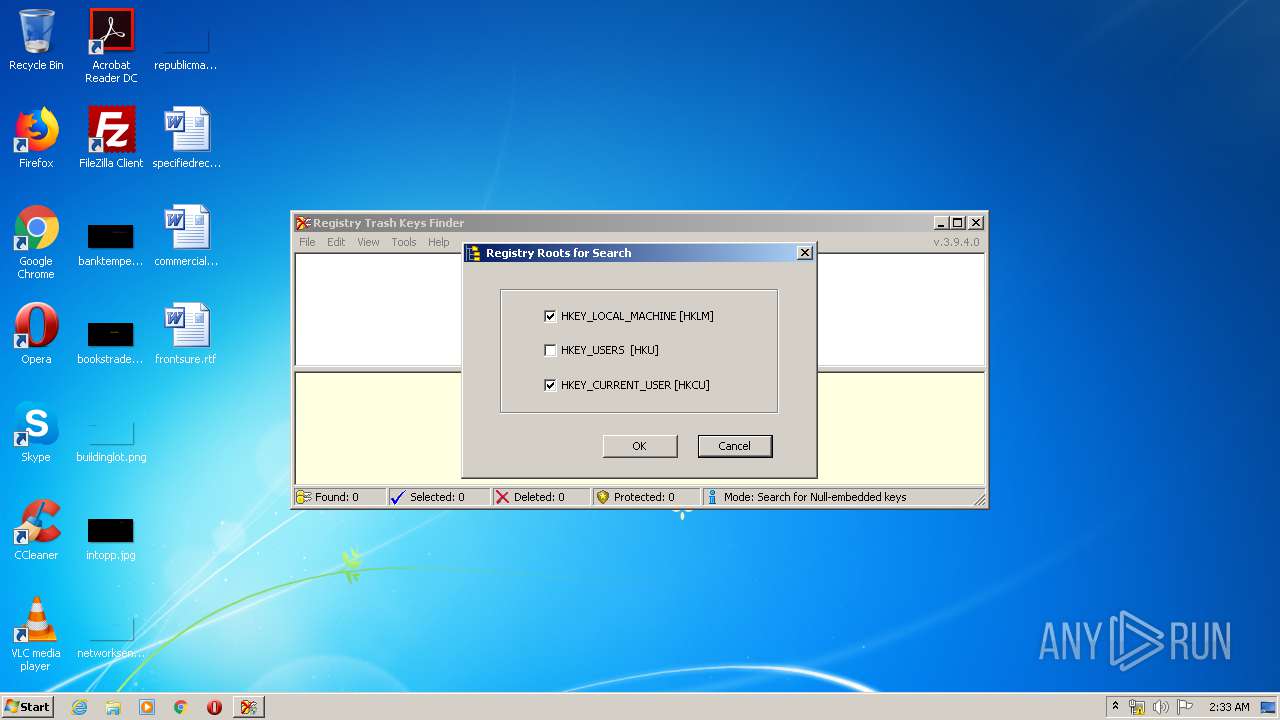
Task: Select the republicma... file on the desktop
Action: pos(186,47)
